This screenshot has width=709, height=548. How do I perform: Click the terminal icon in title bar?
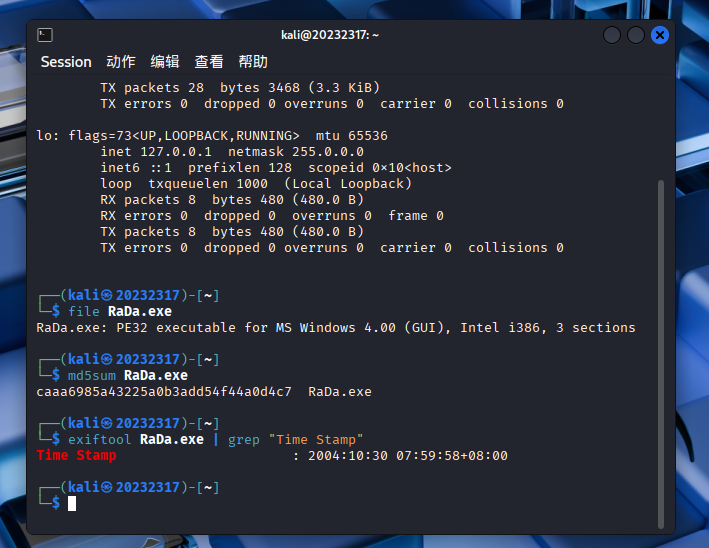click(45, 35)
